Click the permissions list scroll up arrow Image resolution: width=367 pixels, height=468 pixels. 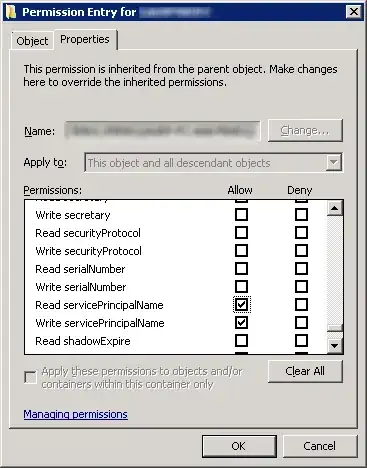click(x=334, y=208)
